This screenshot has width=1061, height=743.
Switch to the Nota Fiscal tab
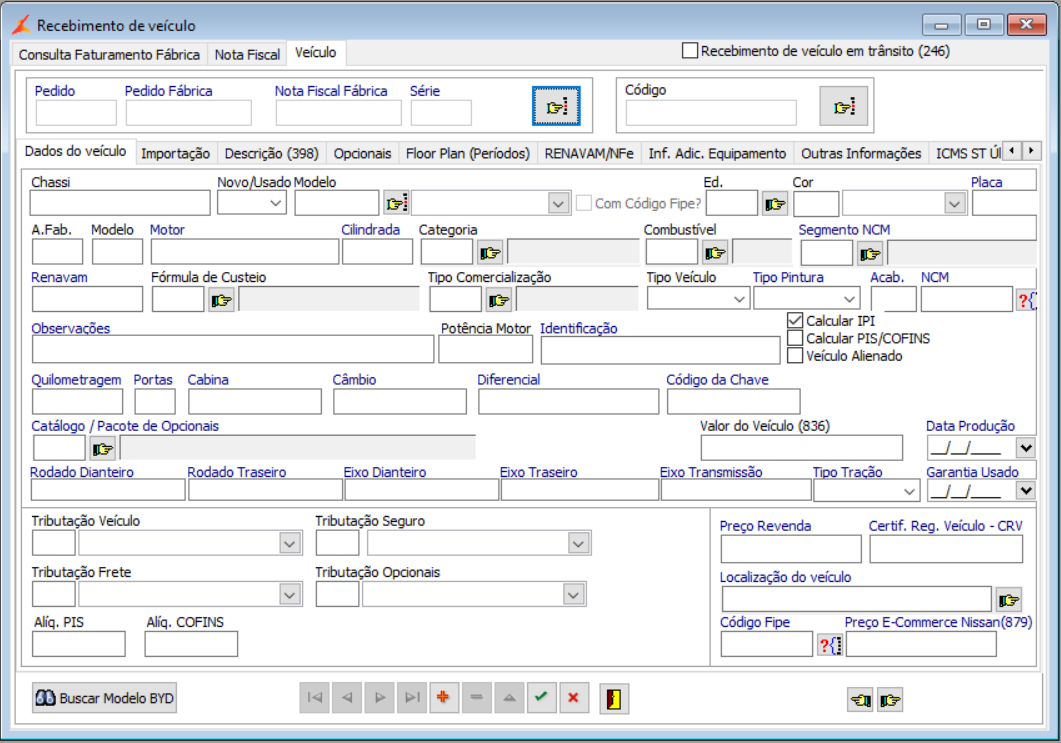point(247,55)
